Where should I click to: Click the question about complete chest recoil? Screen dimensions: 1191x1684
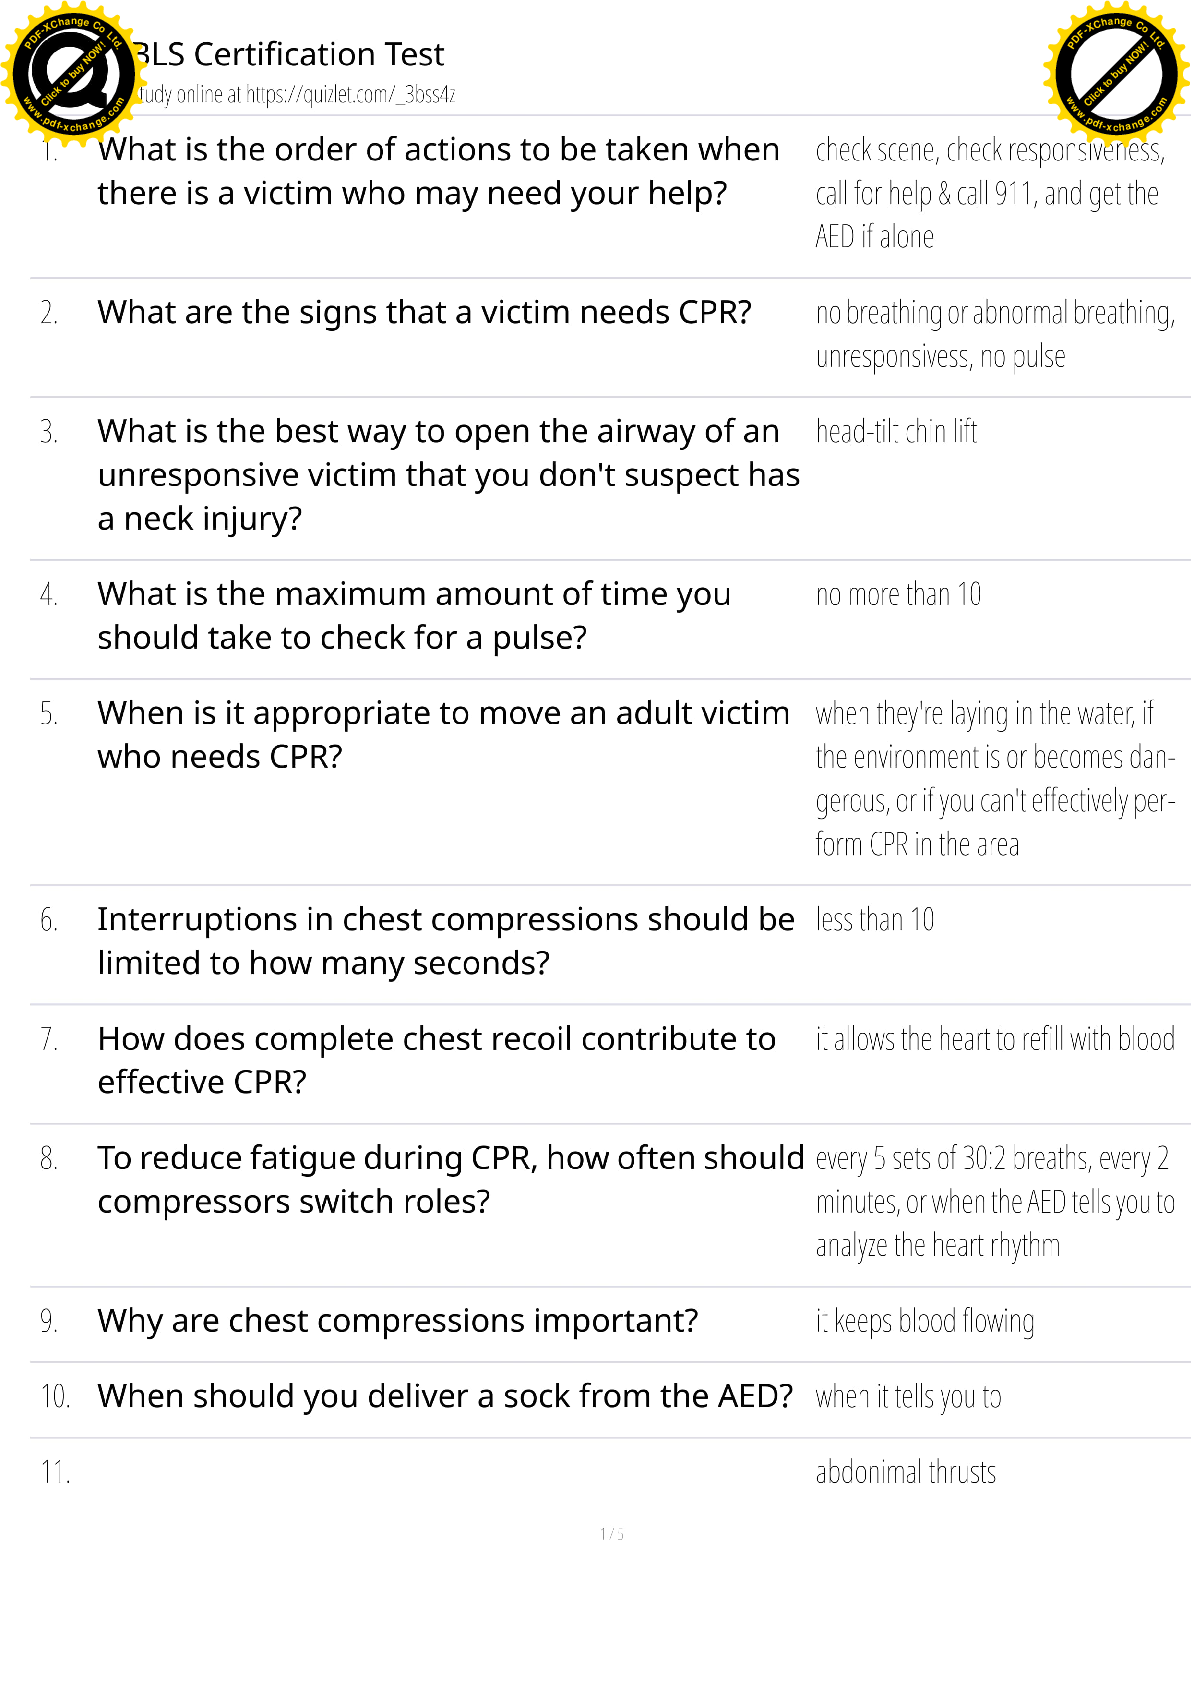click(436, 1060)
